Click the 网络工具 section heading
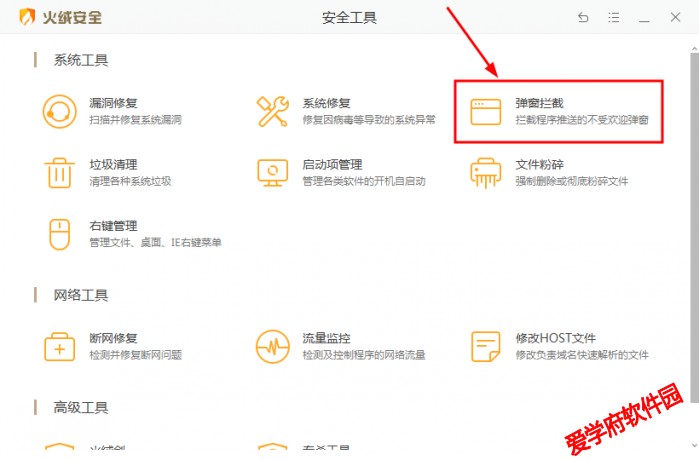699x460 pixels. pyautogui.click(x=81, y=295)
